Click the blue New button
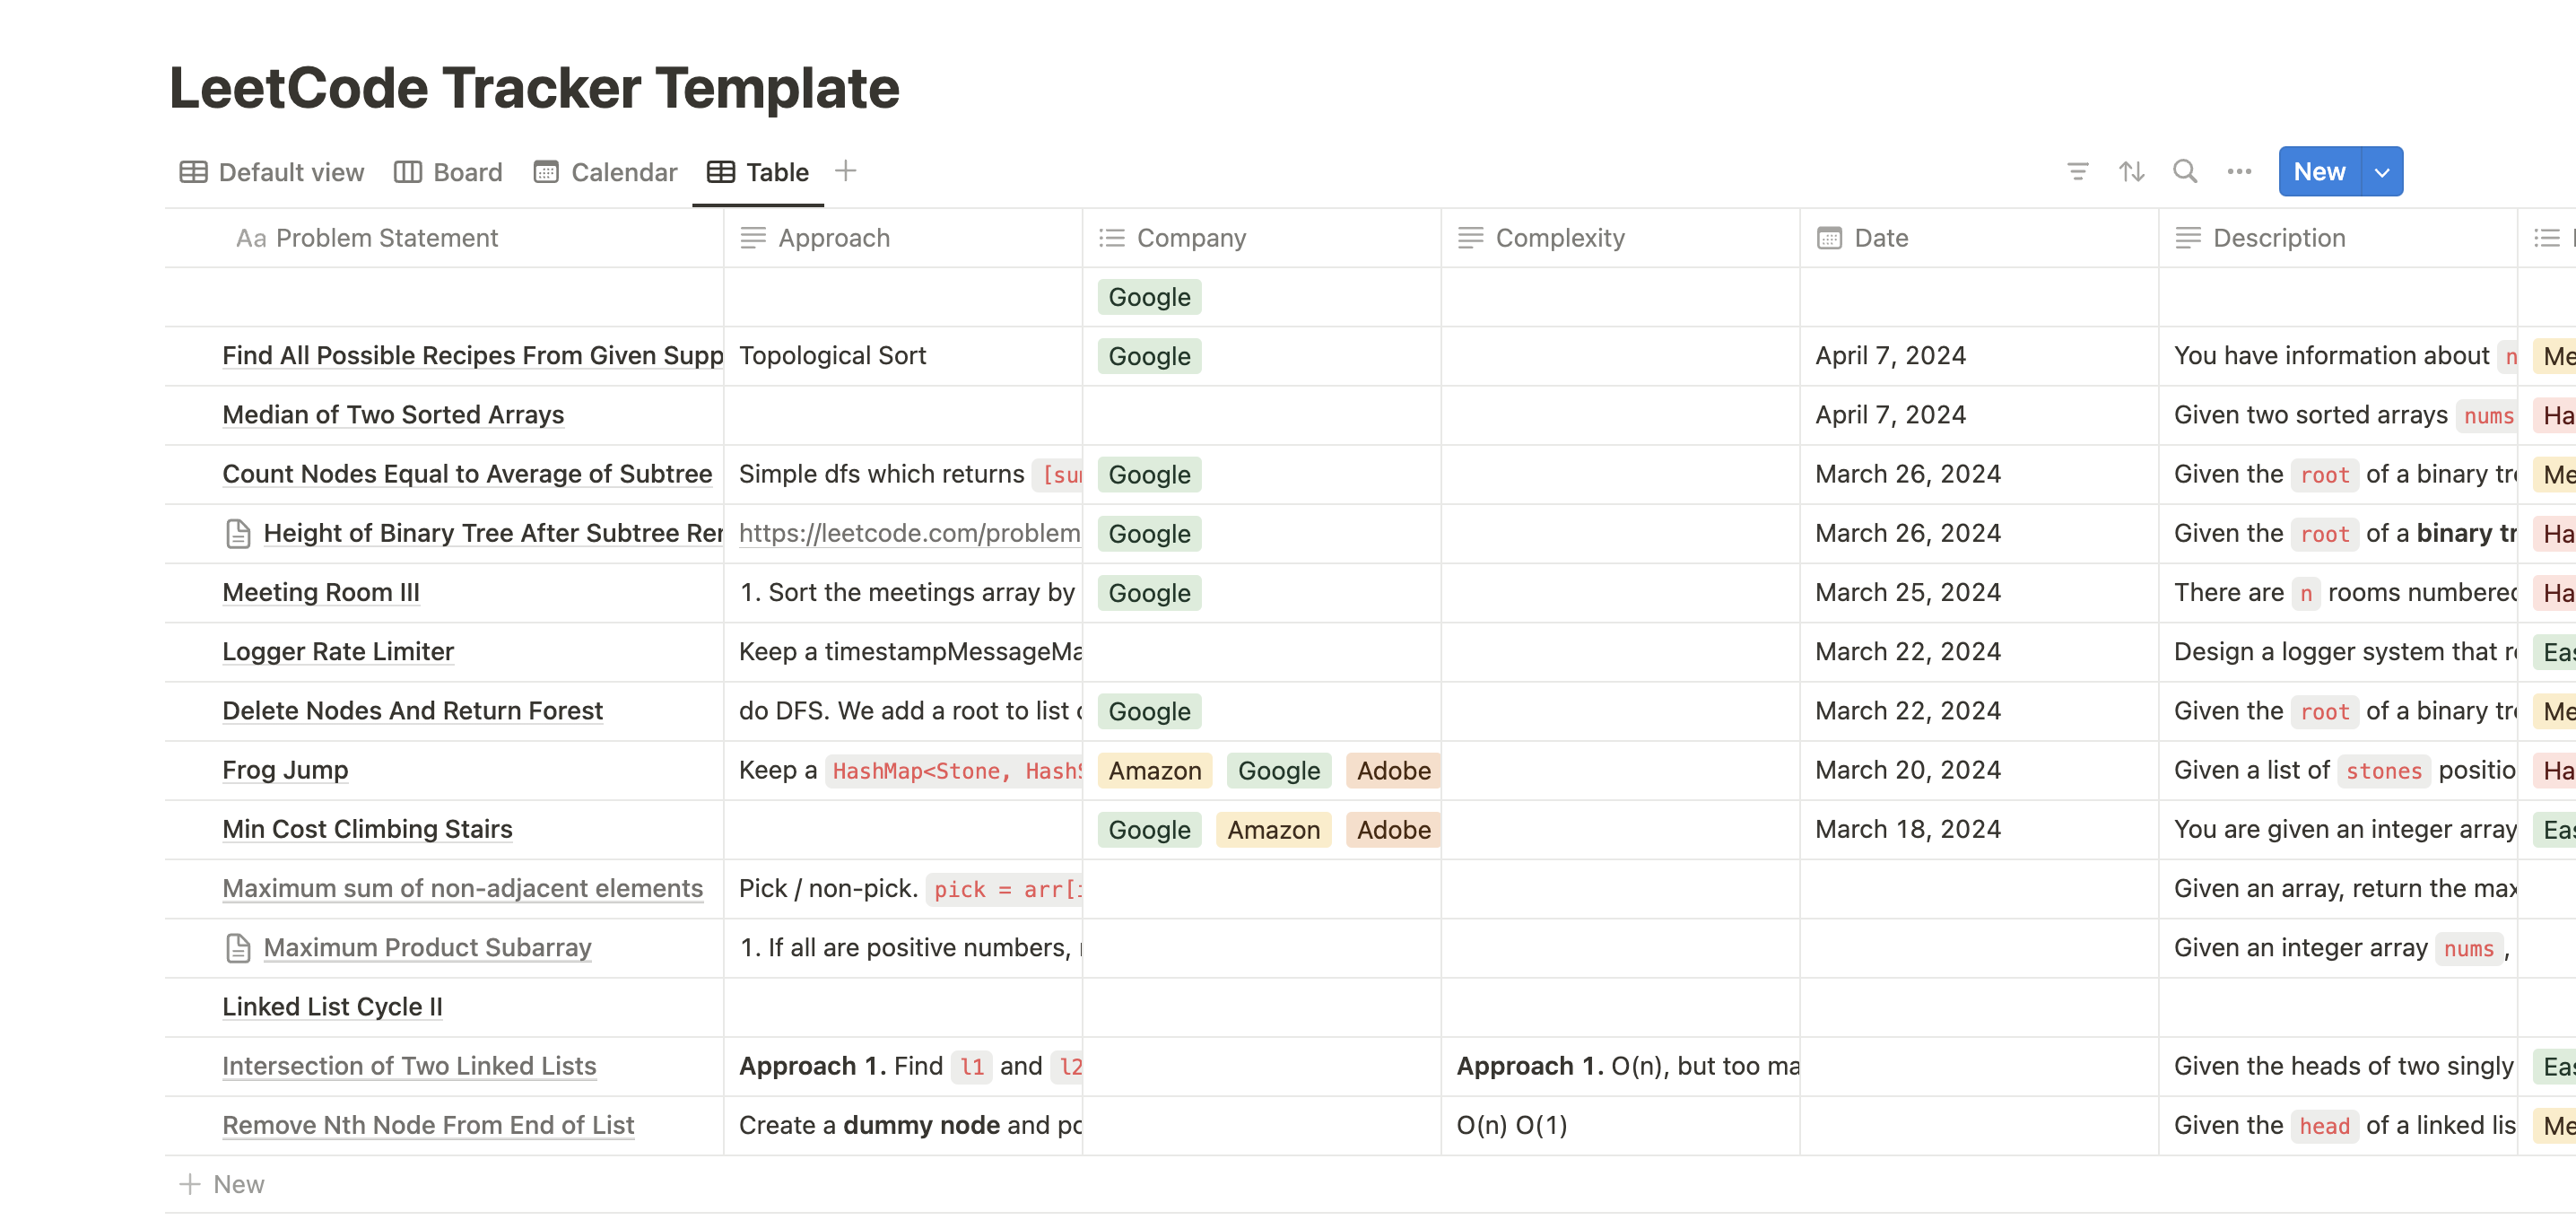 tap(2319, 172)
